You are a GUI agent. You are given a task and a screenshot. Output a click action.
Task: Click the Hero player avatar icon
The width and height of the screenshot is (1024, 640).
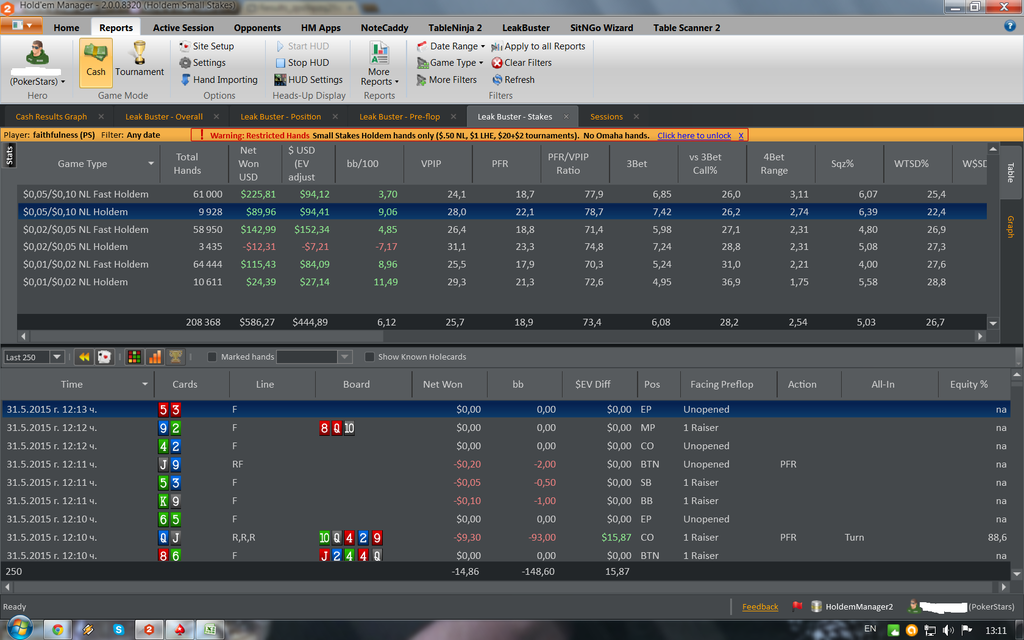click(x=37, y=54)
